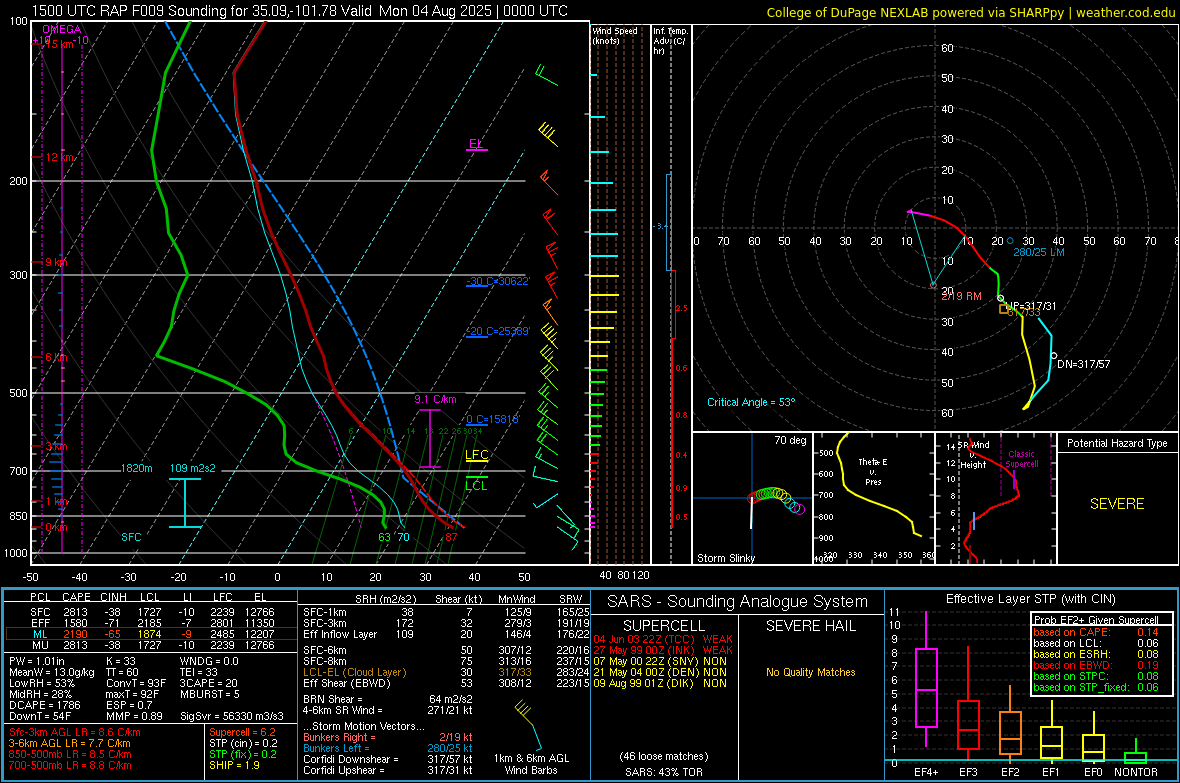Select the magenta EL level marker
This screenshot has width=1180, height=783.
tap(476, 145)
